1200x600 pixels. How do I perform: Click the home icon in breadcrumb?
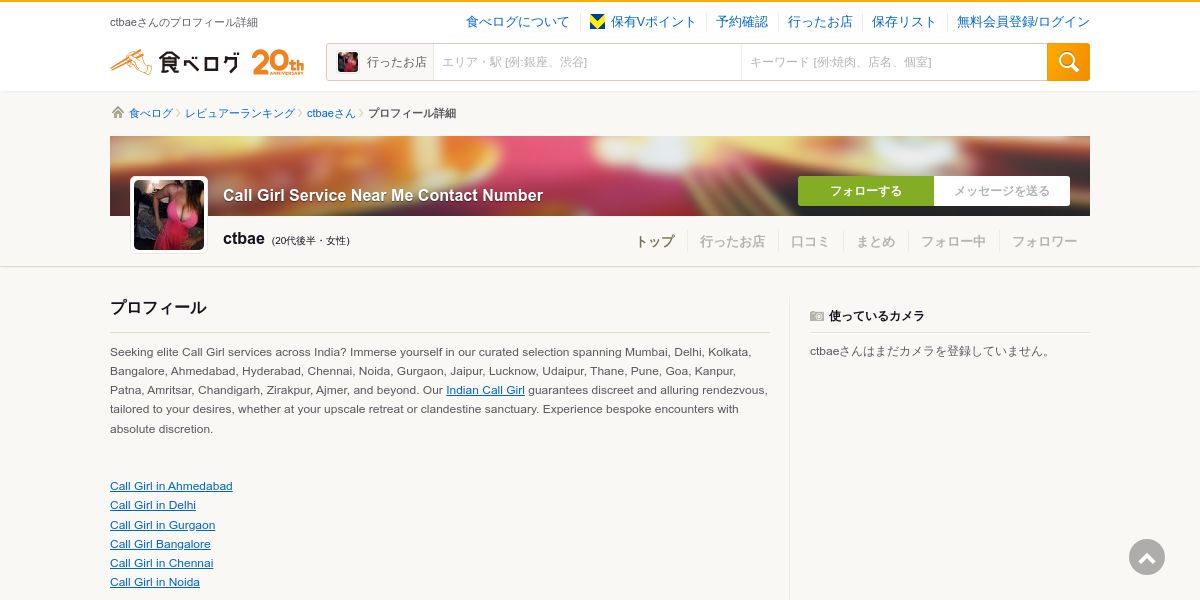pos(118,113)
